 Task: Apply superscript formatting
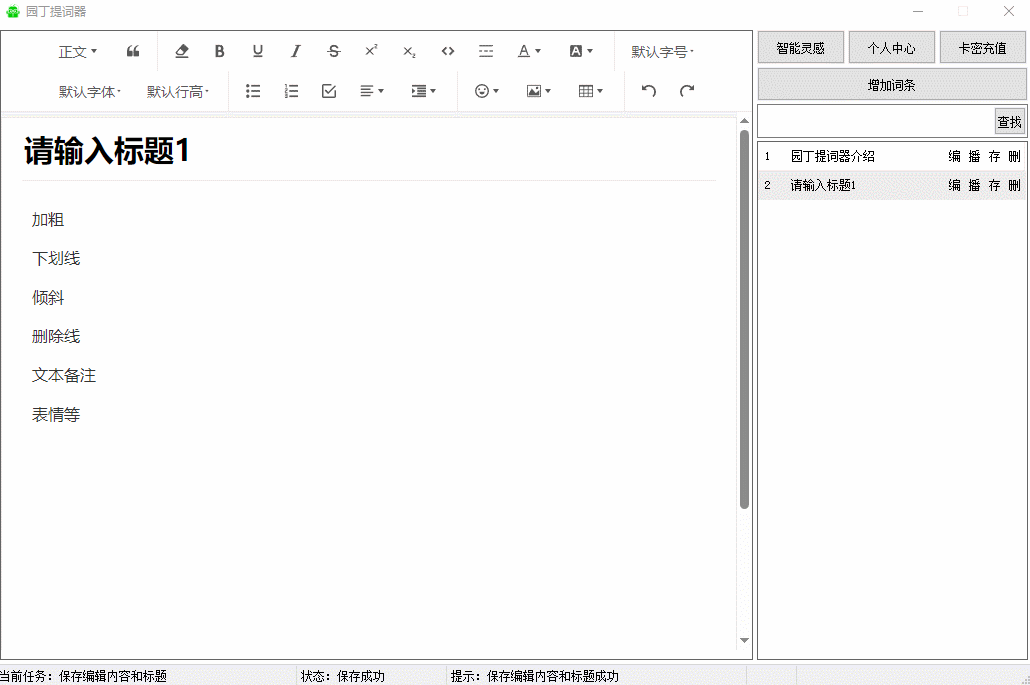(371, 52)
